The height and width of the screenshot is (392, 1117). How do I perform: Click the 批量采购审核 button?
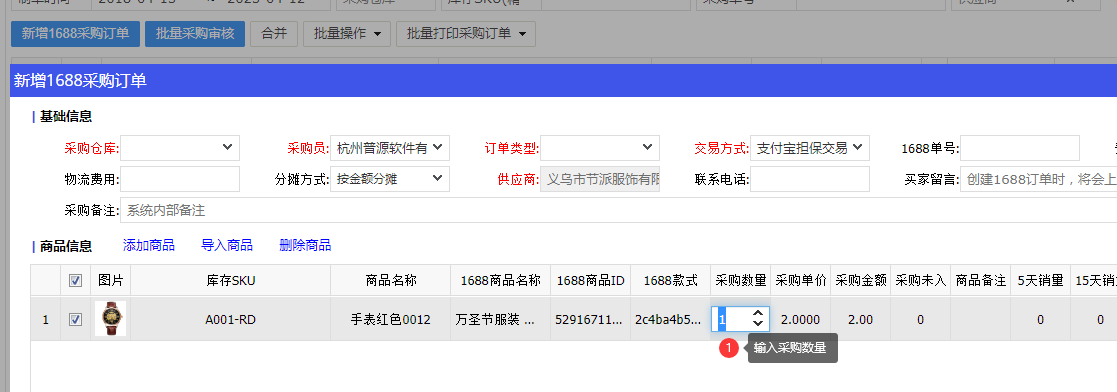(x=195, y=33)
